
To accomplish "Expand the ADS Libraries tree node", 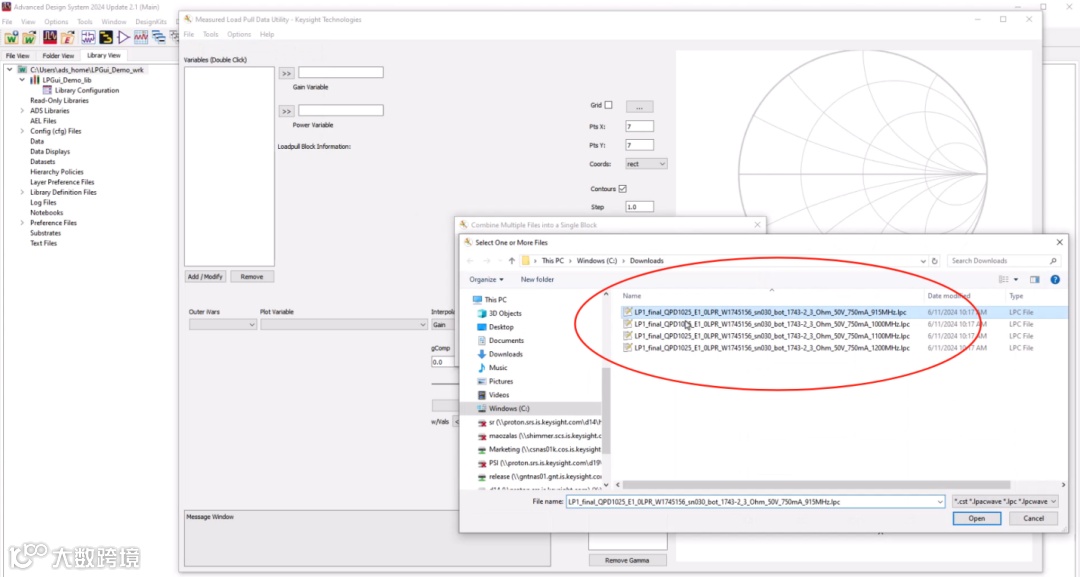I will (x=22, y=111).
